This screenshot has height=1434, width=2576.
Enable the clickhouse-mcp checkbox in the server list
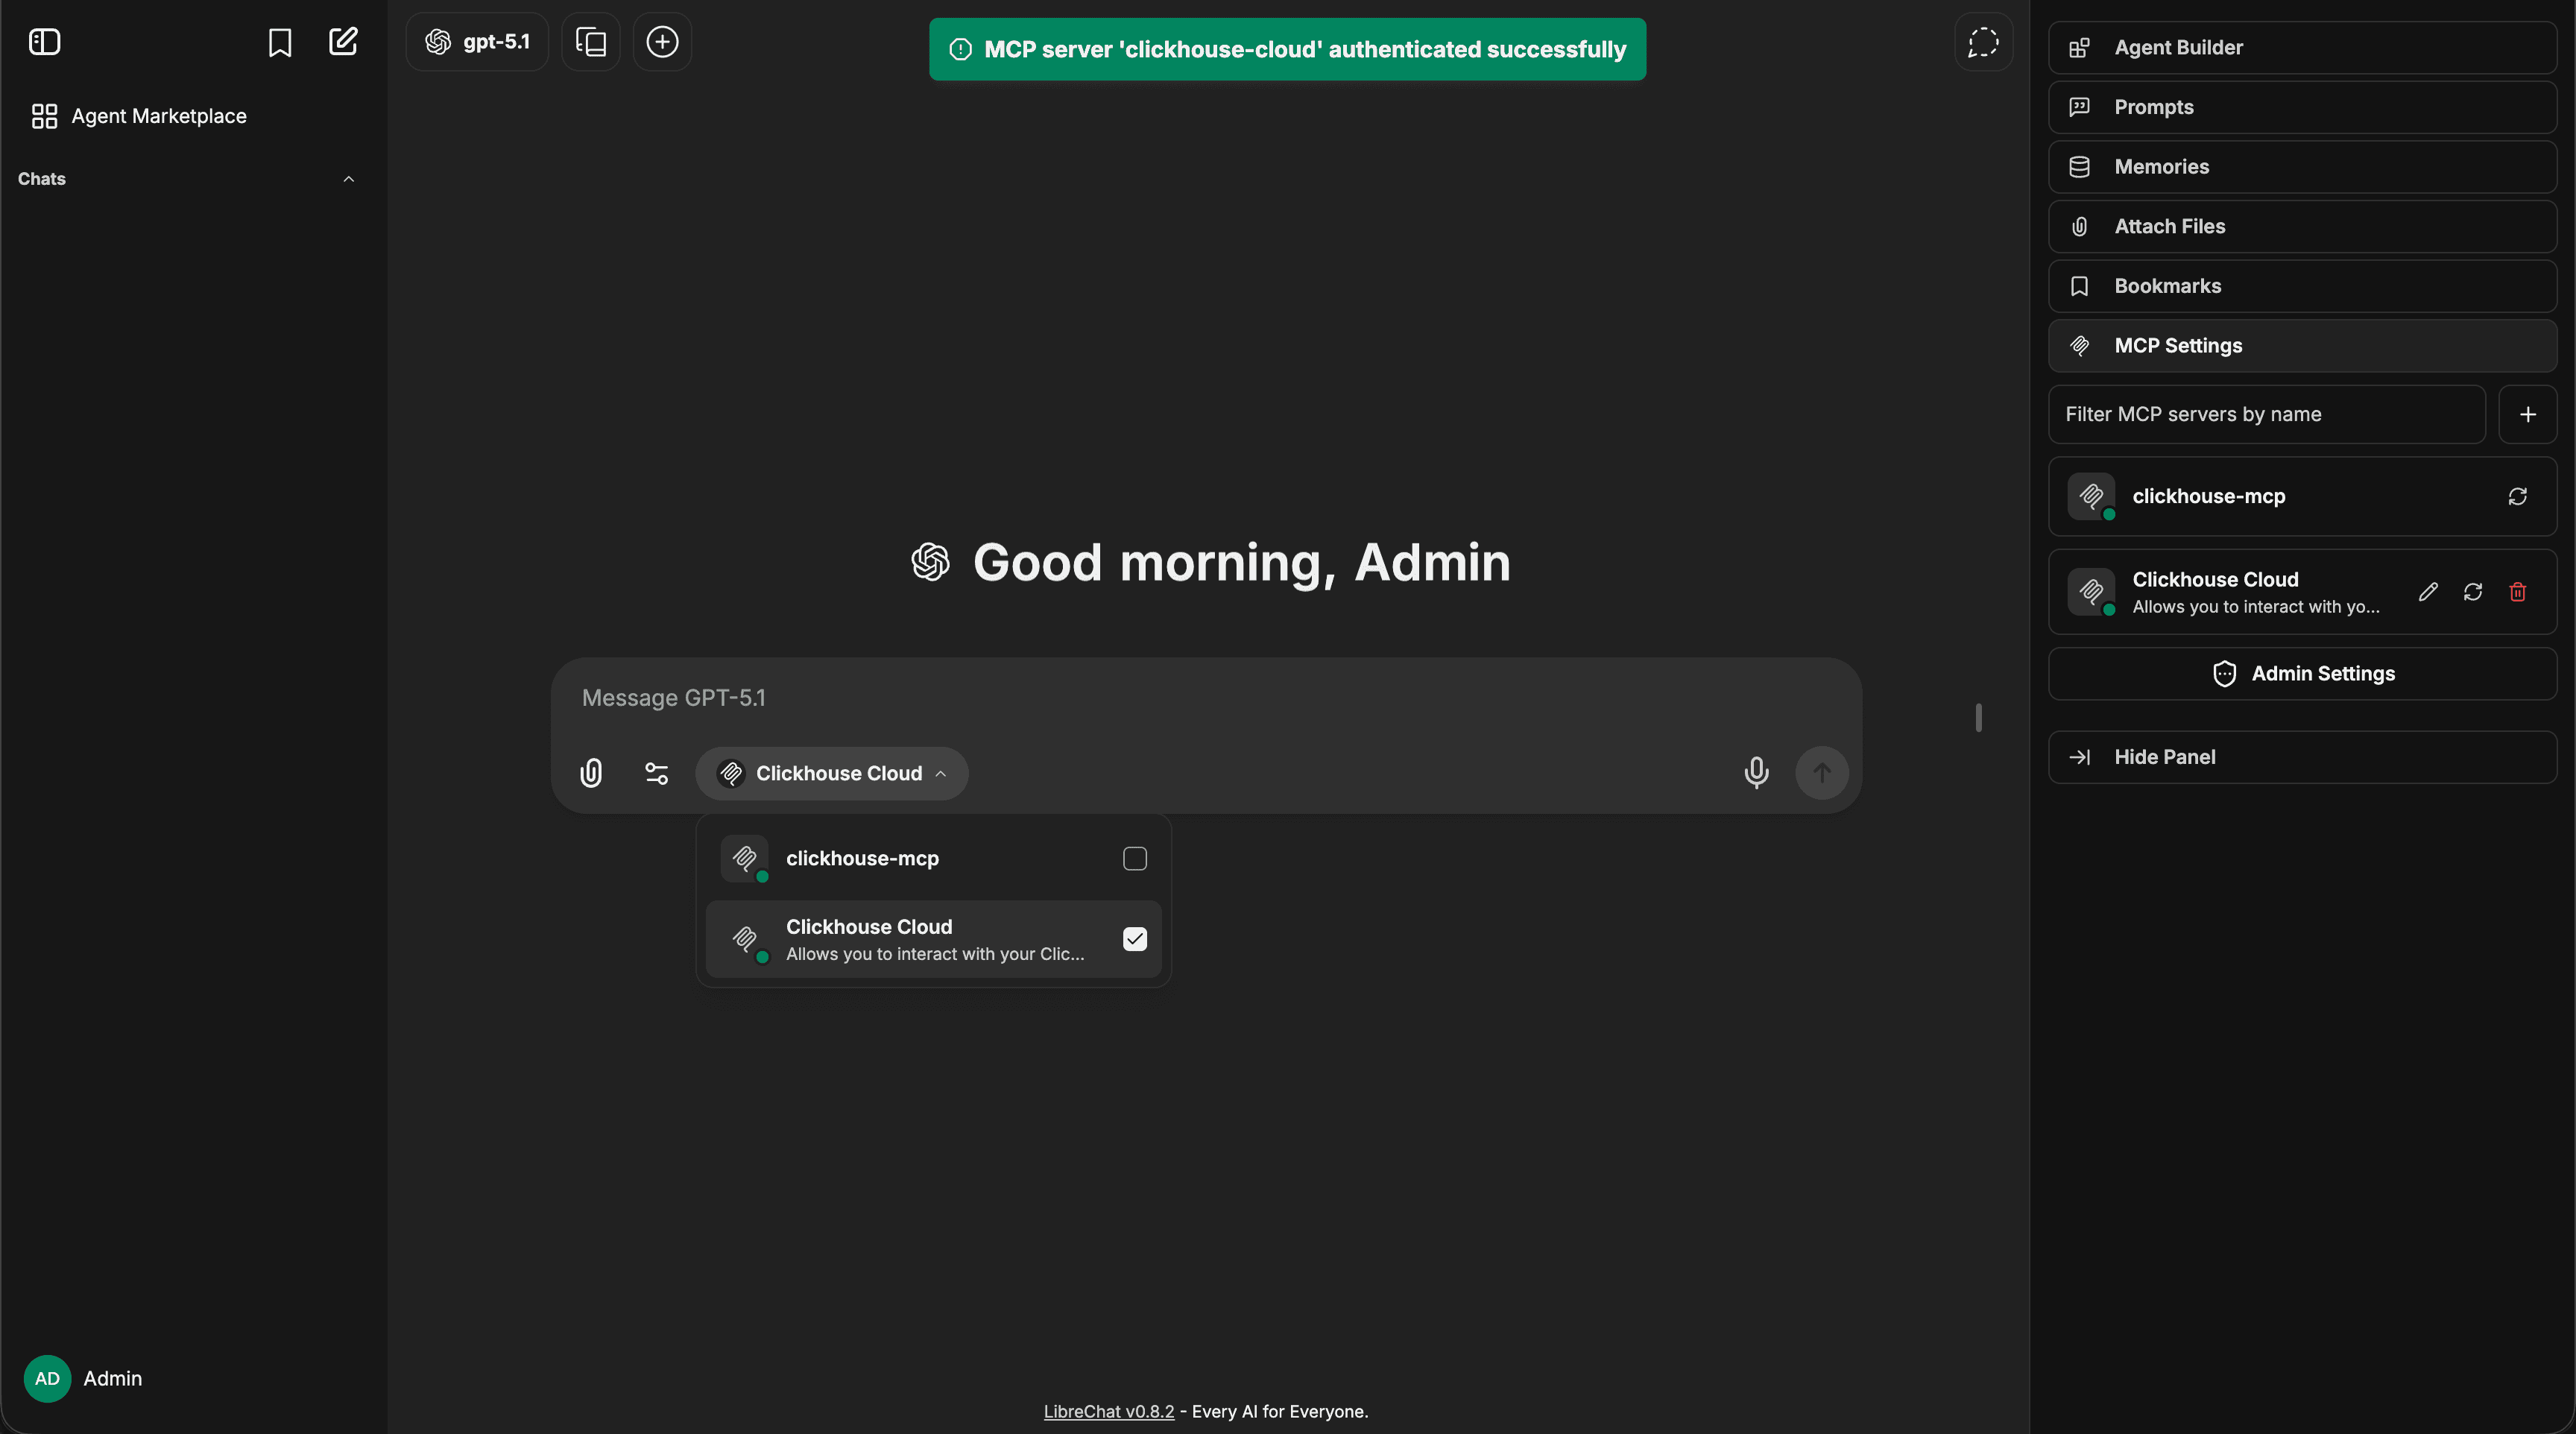[x=1134, y=858]
